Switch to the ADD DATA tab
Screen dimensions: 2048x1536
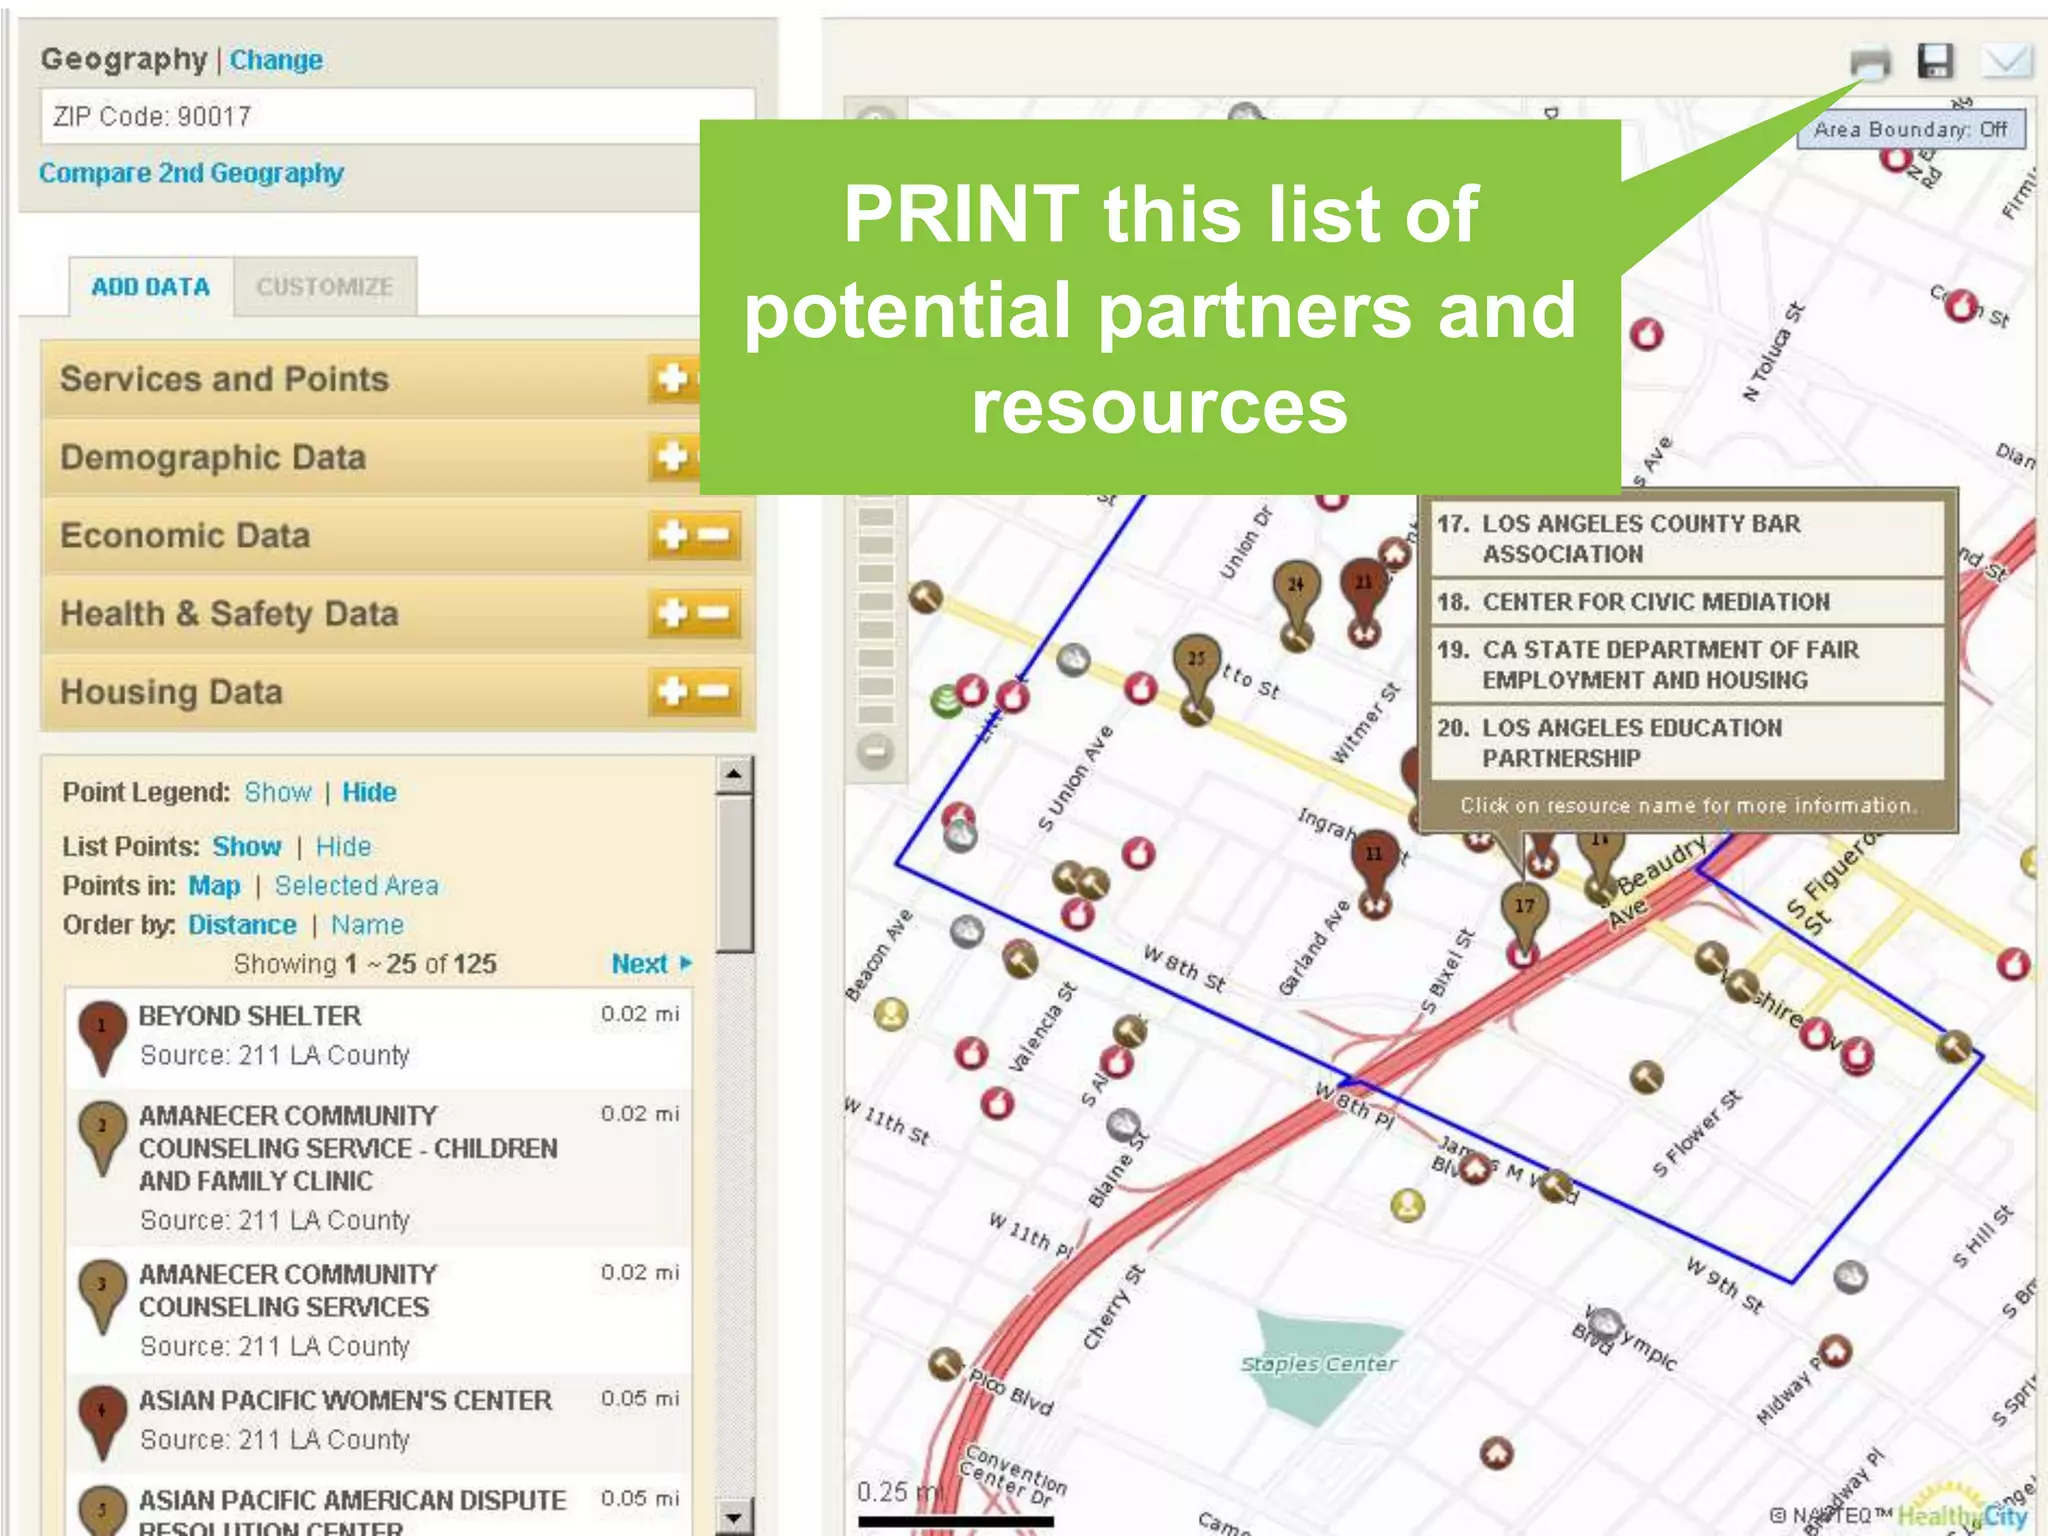tap(151, 287)
